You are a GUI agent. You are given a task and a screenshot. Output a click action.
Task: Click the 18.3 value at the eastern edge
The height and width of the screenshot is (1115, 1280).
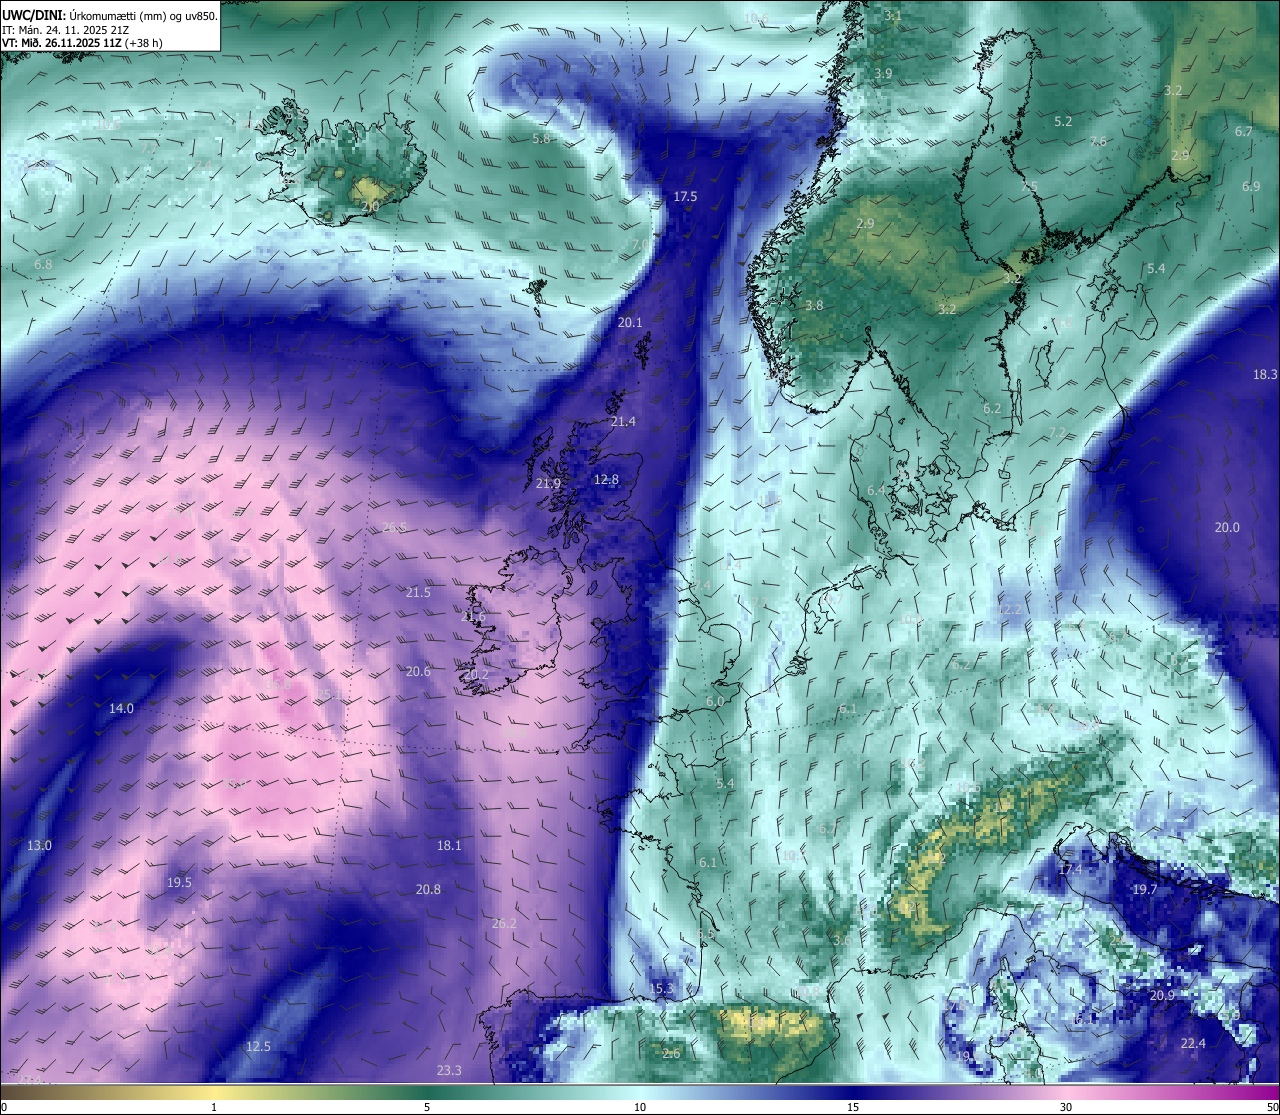(1265, 375)
